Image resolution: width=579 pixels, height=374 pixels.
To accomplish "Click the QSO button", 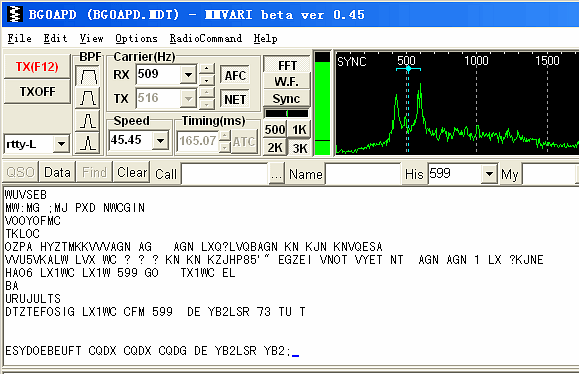I will click(20, 172).
